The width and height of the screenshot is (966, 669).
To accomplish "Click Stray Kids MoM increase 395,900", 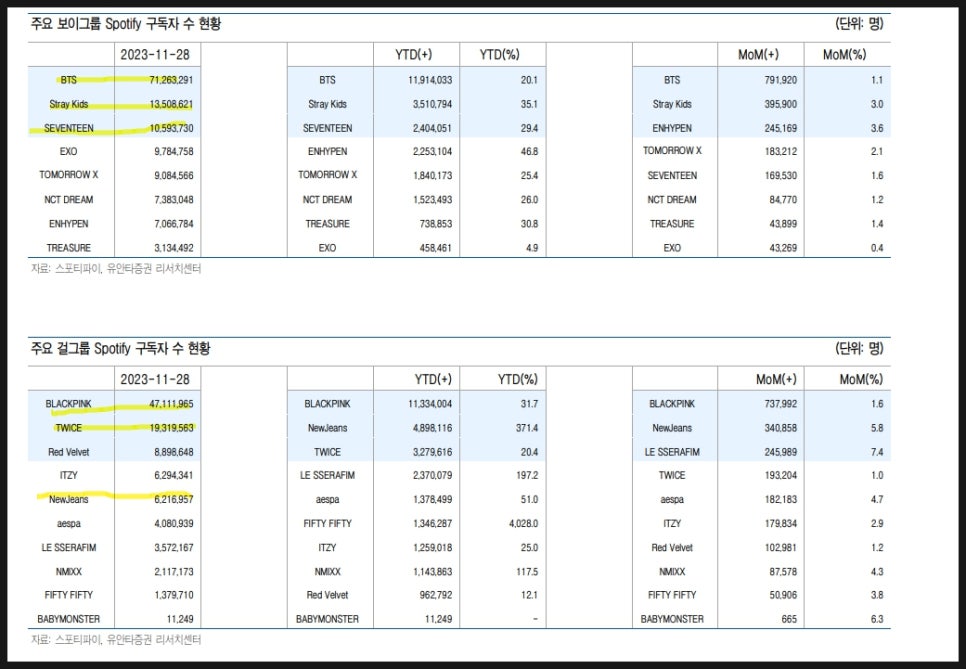I will [x=781, y=104].
